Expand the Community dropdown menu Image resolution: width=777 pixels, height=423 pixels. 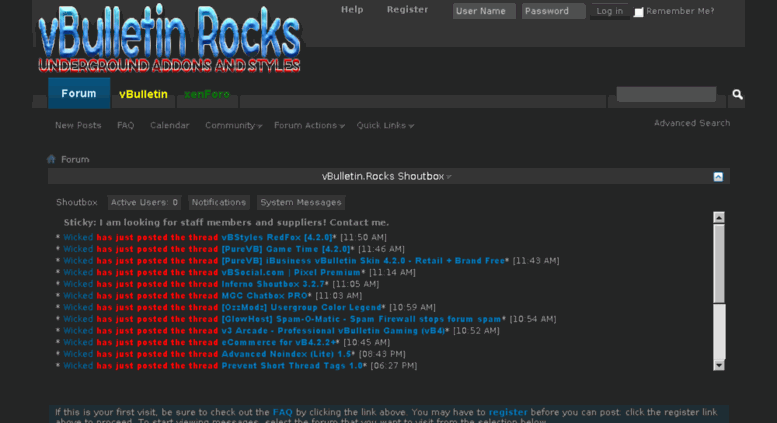click(x=233, y=125)
